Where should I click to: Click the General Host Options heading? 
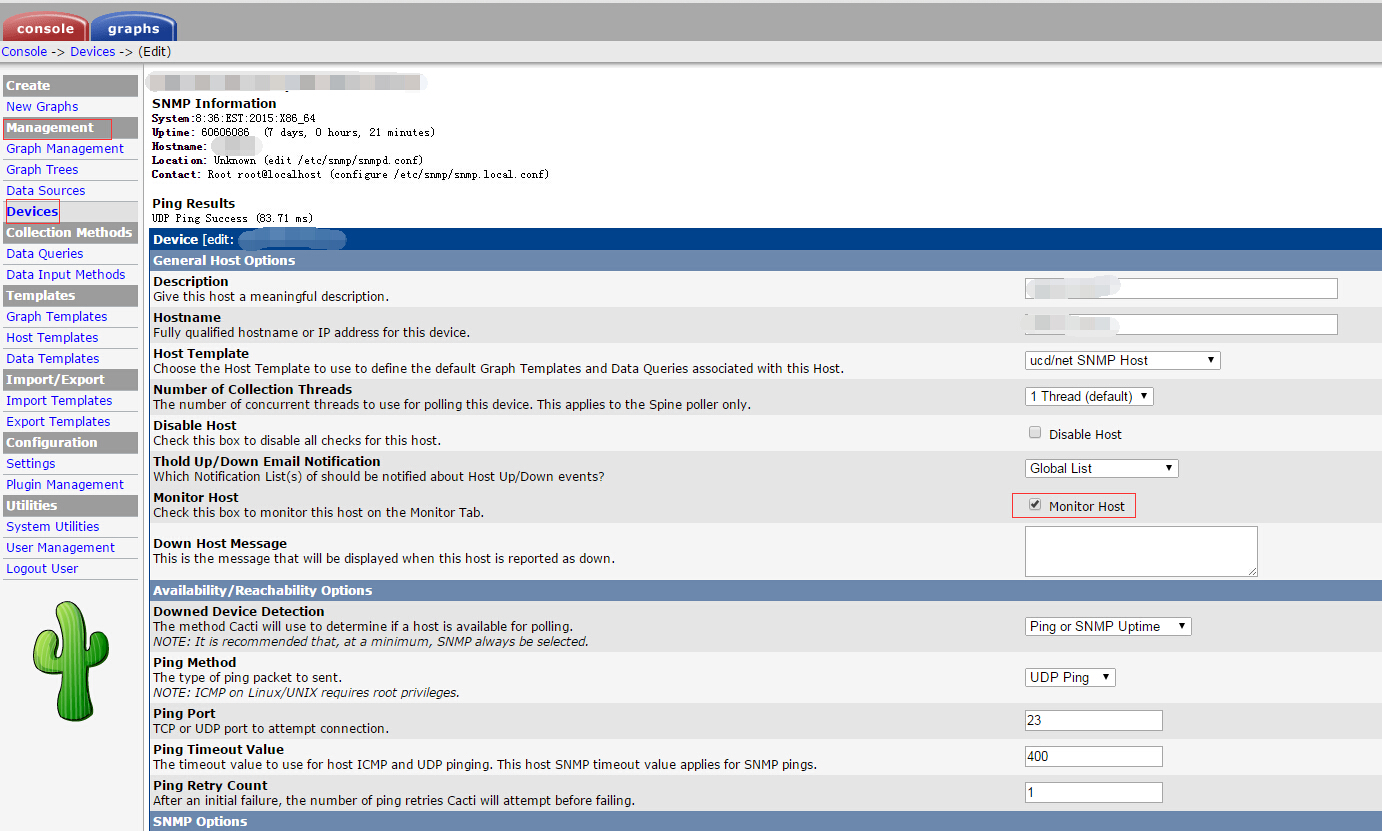point(224,261)
